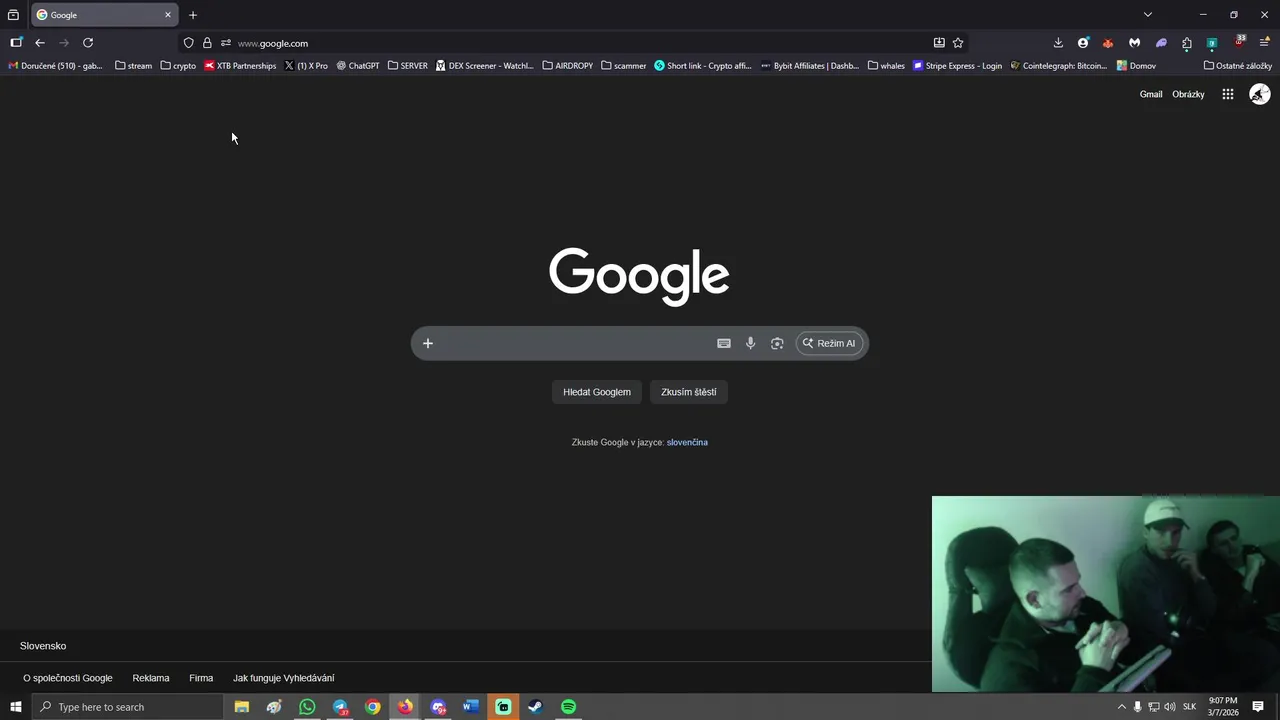The width and height of the screenshot is (1280, 720).
Task: Open the Phantom wallet ghost extension
Action: pos(1161,43)
